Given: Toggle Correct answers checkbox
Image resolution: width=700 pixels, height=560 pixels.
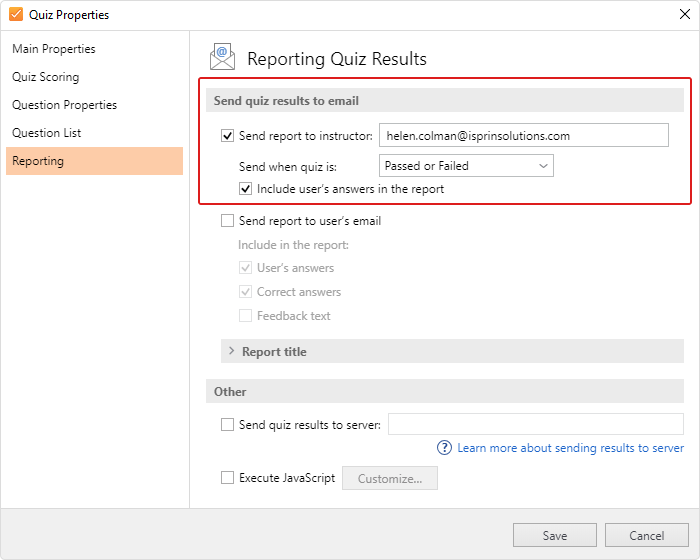Looking at the screenshot, I should (246, 292).
